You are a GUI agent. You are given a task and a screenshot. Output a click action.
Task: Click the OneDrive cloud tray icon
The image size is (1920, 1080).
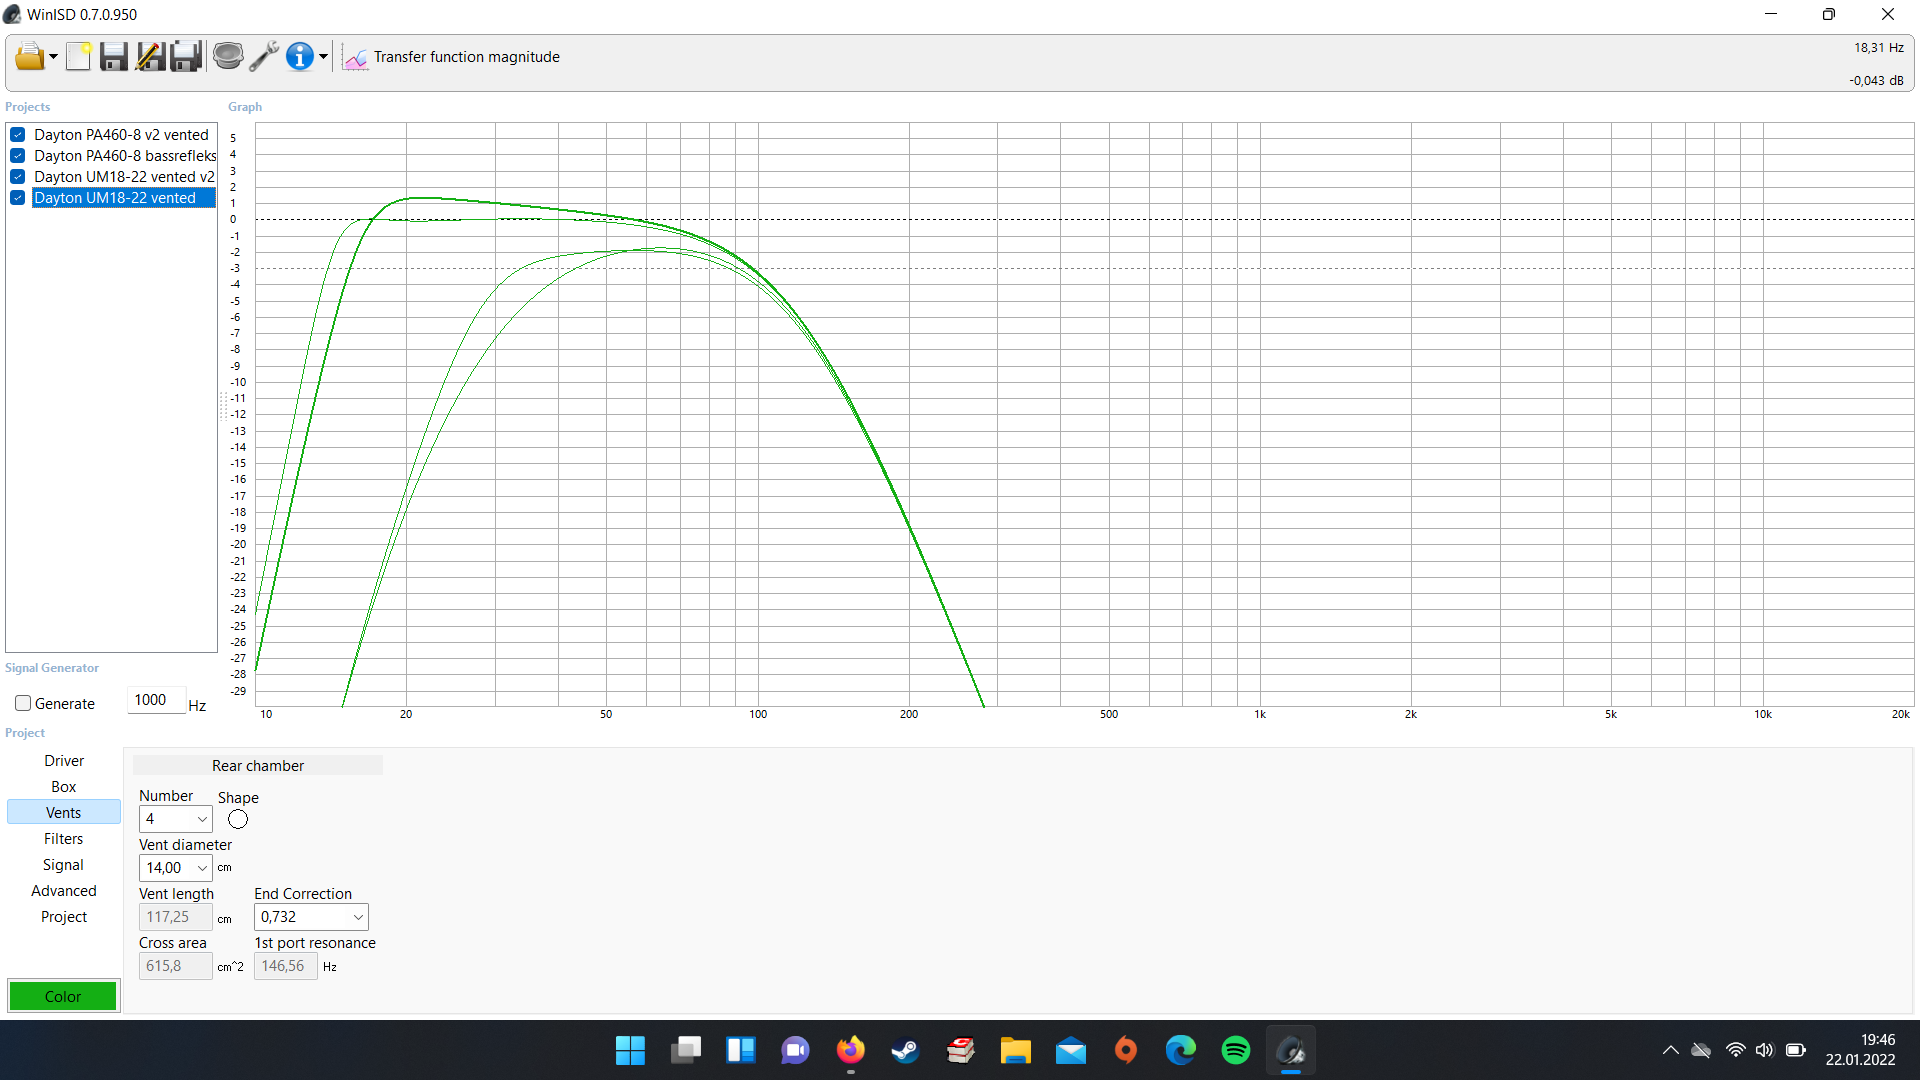point(1701,1050)
